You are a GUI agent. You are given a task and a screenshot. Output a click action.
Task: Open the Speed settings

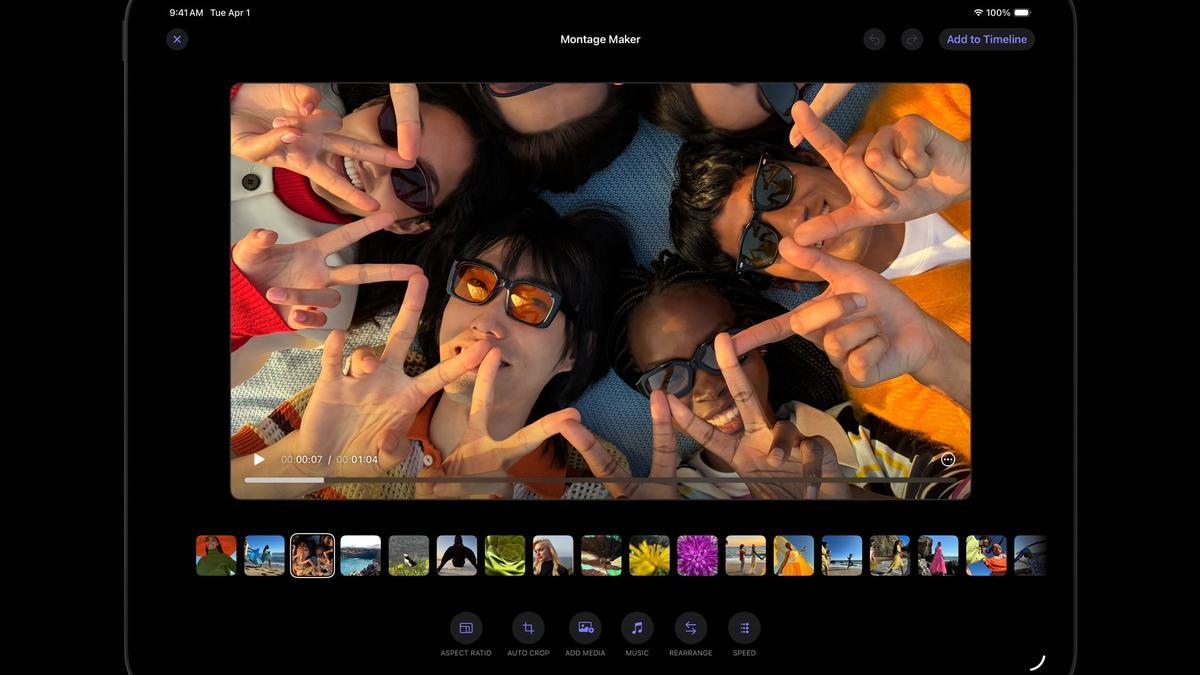point(744,628)
